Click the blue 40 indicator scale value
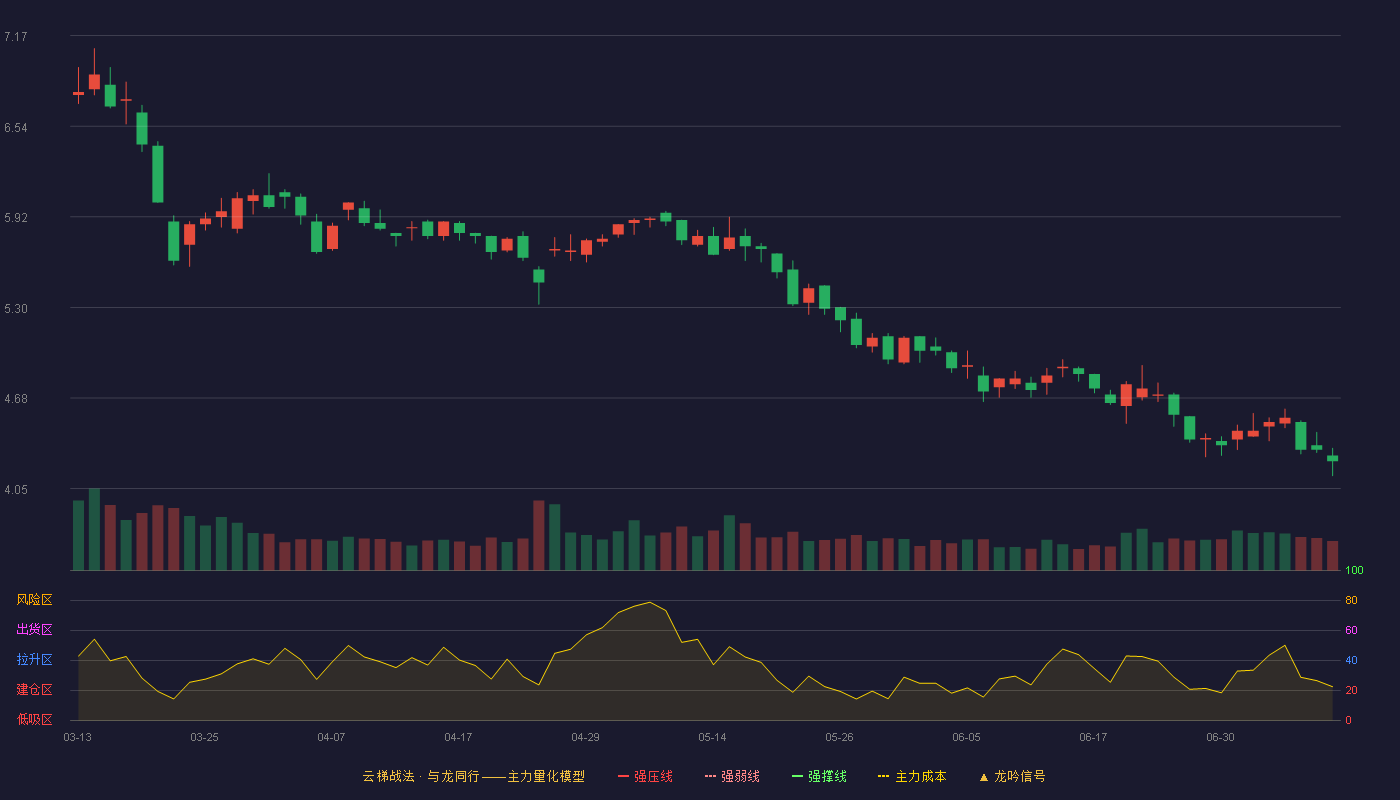Image resolution: width=1400 pixels, height=800 pixels. pos(1351,661)
